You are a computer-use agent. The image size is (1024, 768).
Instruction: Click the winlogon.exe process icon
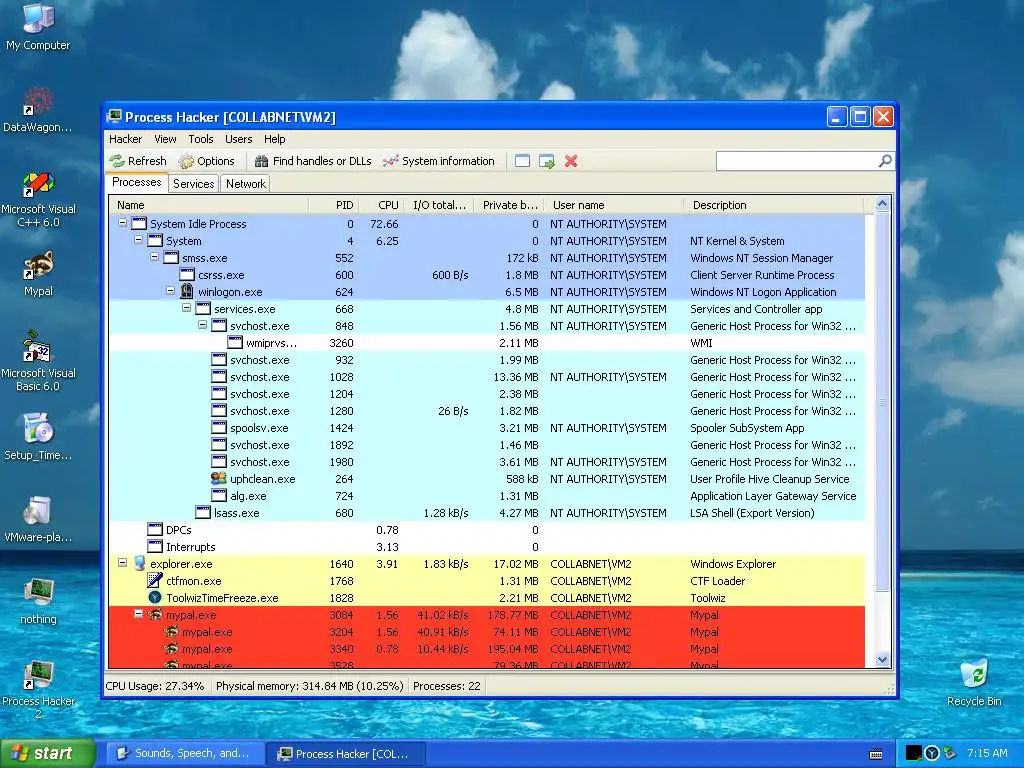pos(187,291)
